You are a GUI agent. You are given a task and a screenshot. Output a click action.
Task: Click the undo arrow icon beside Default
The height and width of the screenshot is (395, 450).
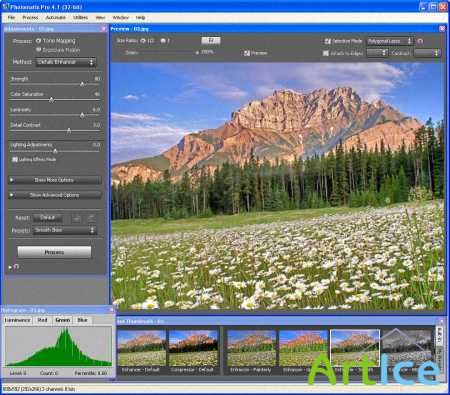click(x=76, y=218)
